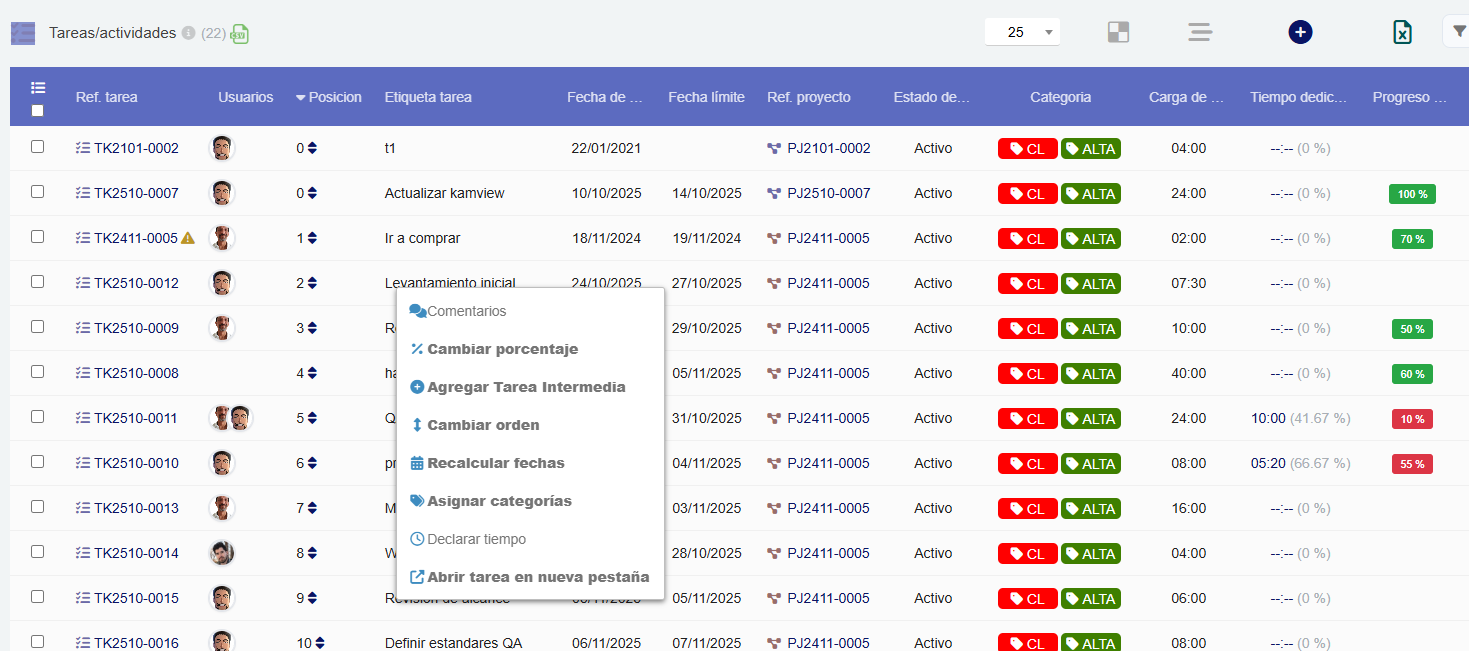Click the horizontal lines column settings icon
The image size is (1469, 651).
[x=1199, y=31]
